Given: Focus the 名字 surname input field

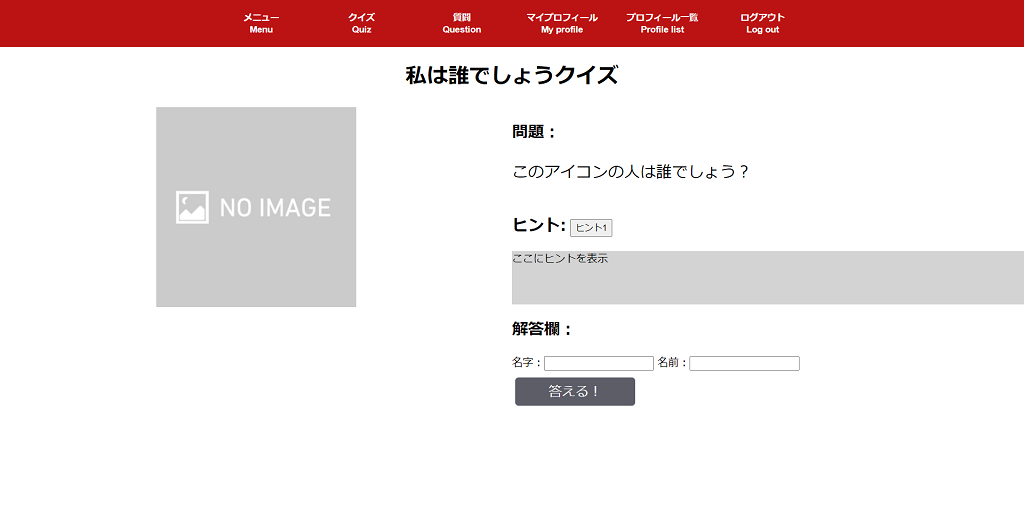Looking at the screenshot, I should tap(599, 363).
